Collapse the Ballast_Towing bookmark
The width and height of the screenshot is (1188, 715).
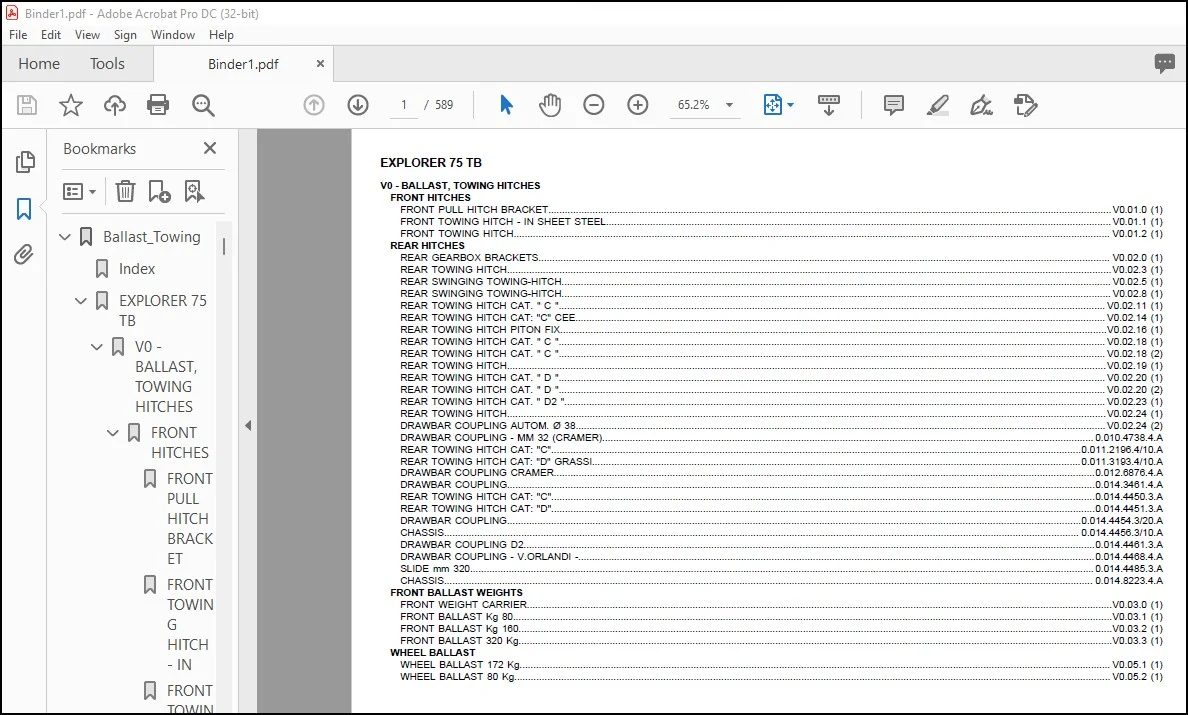tap(65, 237)
